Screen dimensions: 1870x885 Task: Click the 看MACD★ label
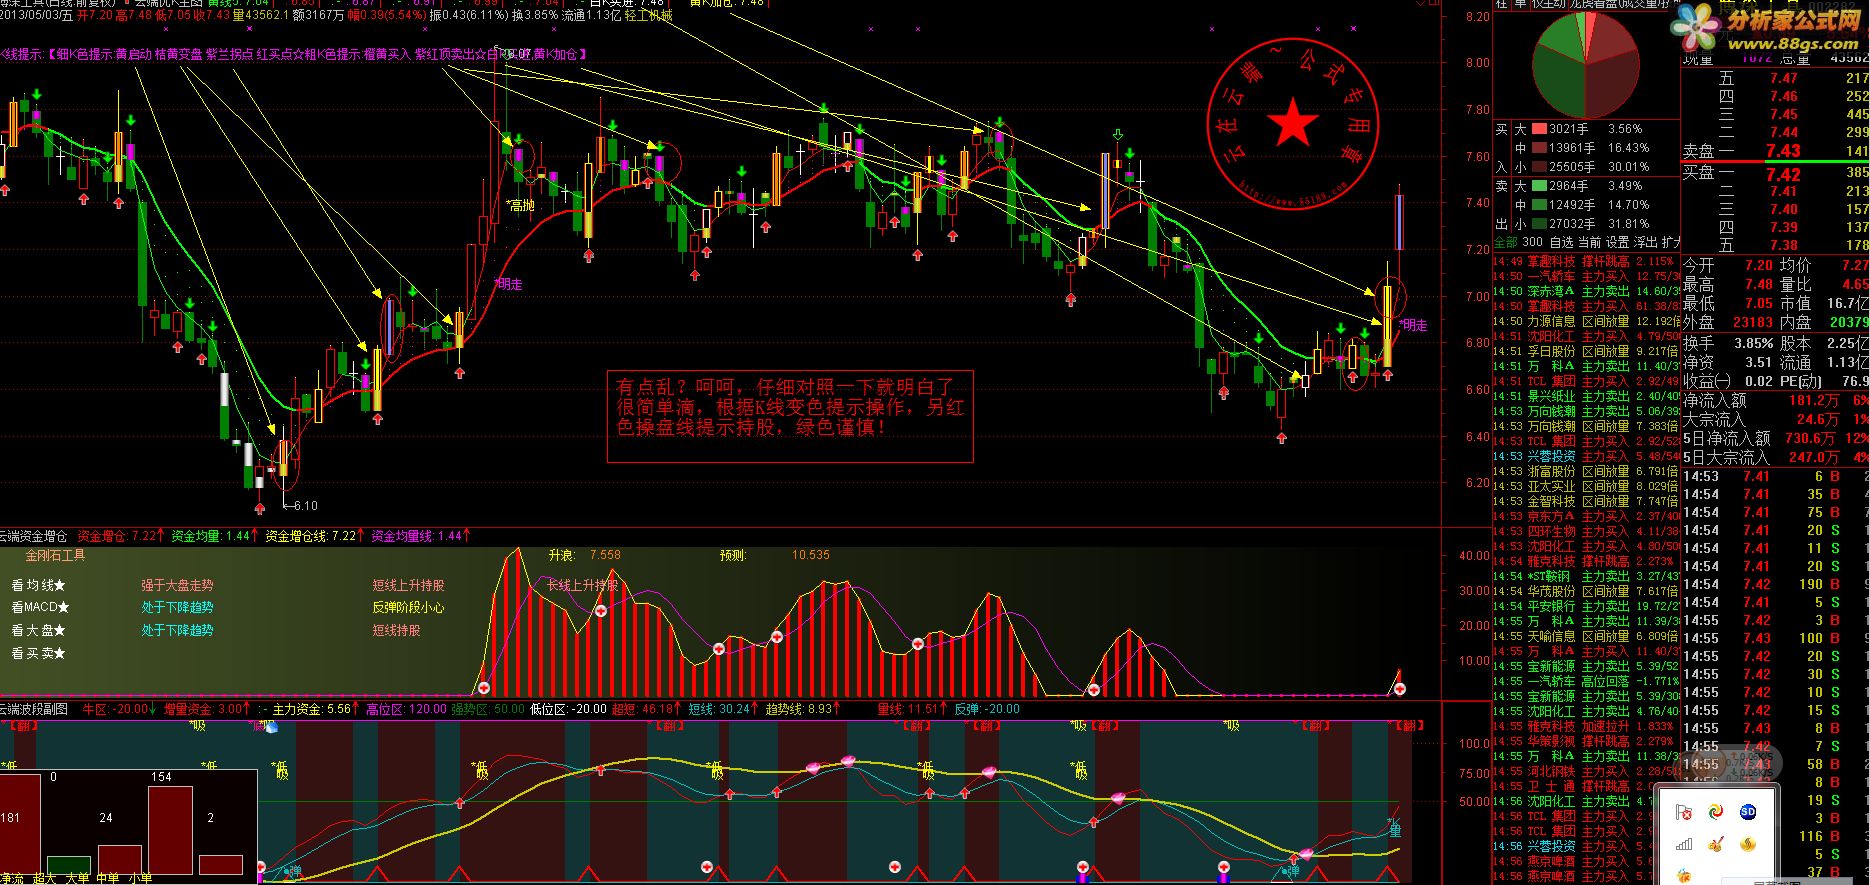point(41,607)
